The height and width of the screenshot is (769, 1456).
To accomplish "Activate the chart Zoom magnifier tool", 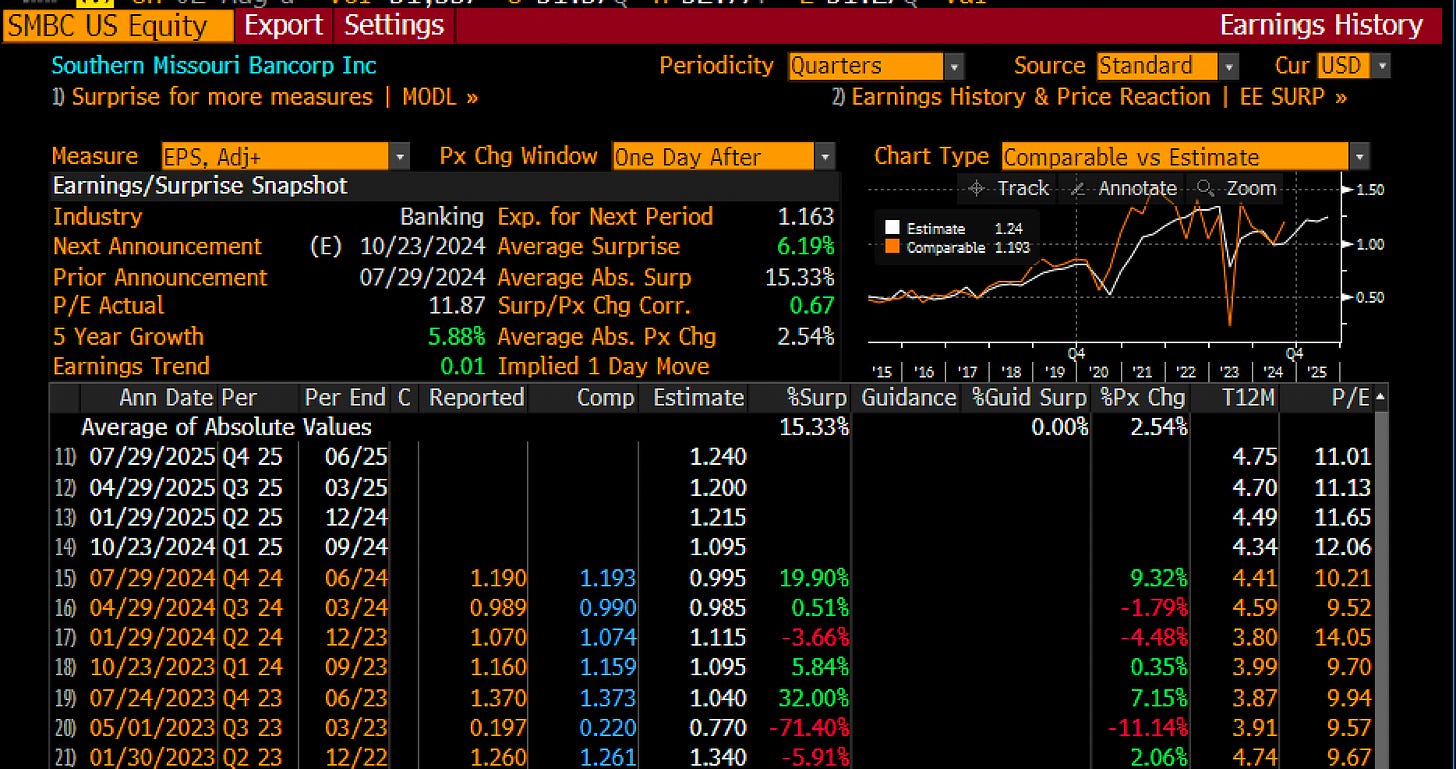I will (1236, 188).
